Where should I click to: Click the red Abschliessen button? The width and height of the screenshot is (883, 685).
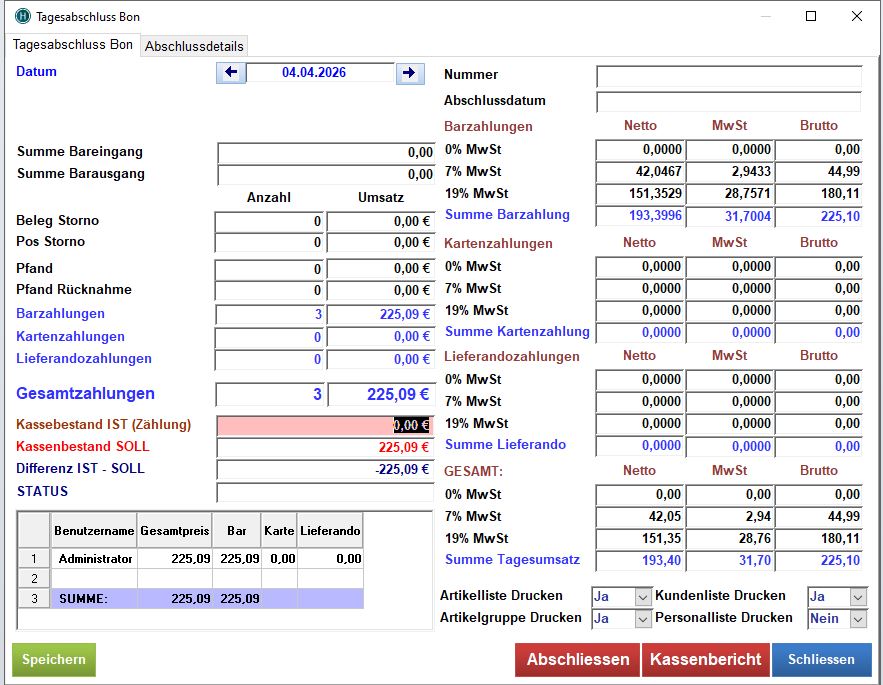(578, 660)
